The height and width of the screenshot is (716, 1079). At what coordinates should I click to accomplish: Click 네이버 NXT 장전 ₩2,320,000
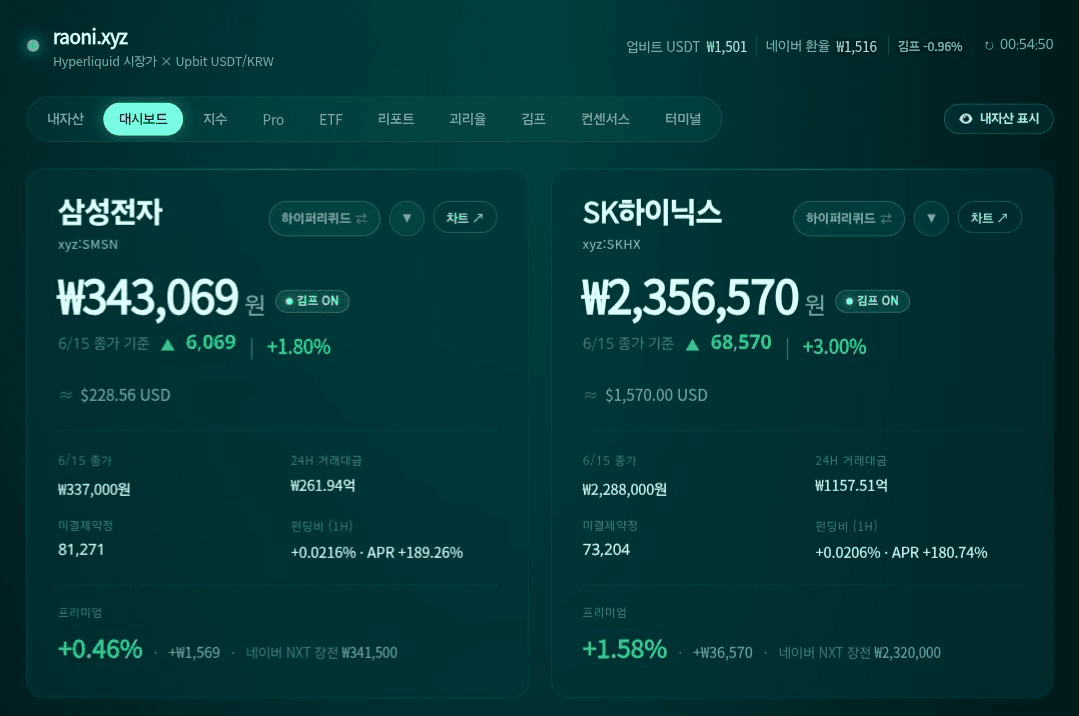click(x=859, y=653)
